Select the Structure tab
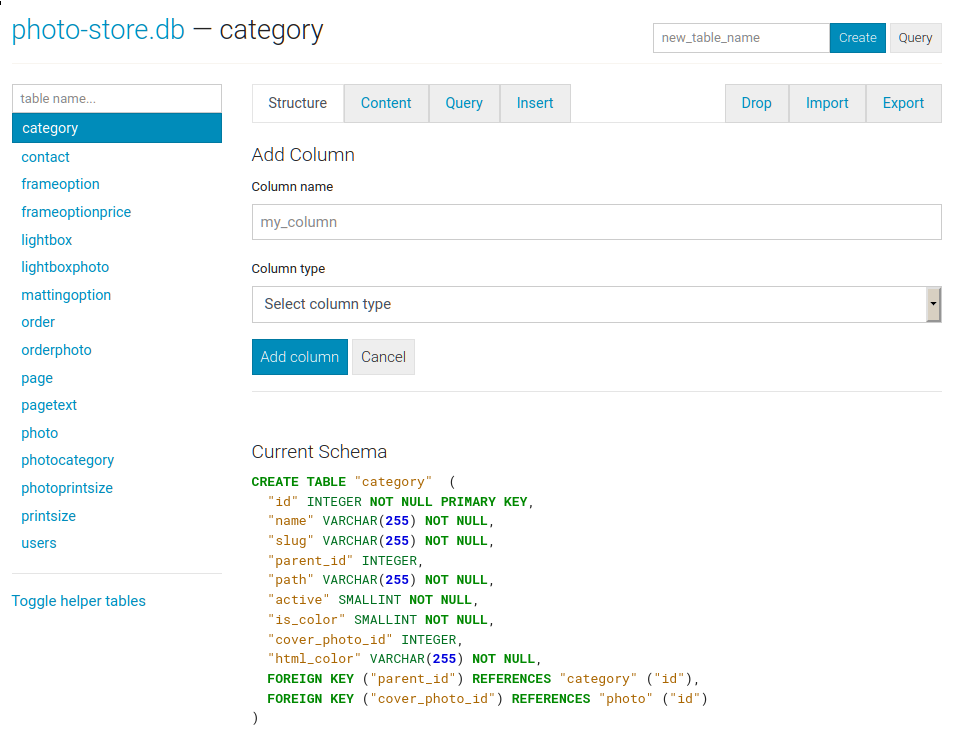Image resolution: width=954 pixels, height=744 pixels. pyautogui.click(x=297, y=103)
